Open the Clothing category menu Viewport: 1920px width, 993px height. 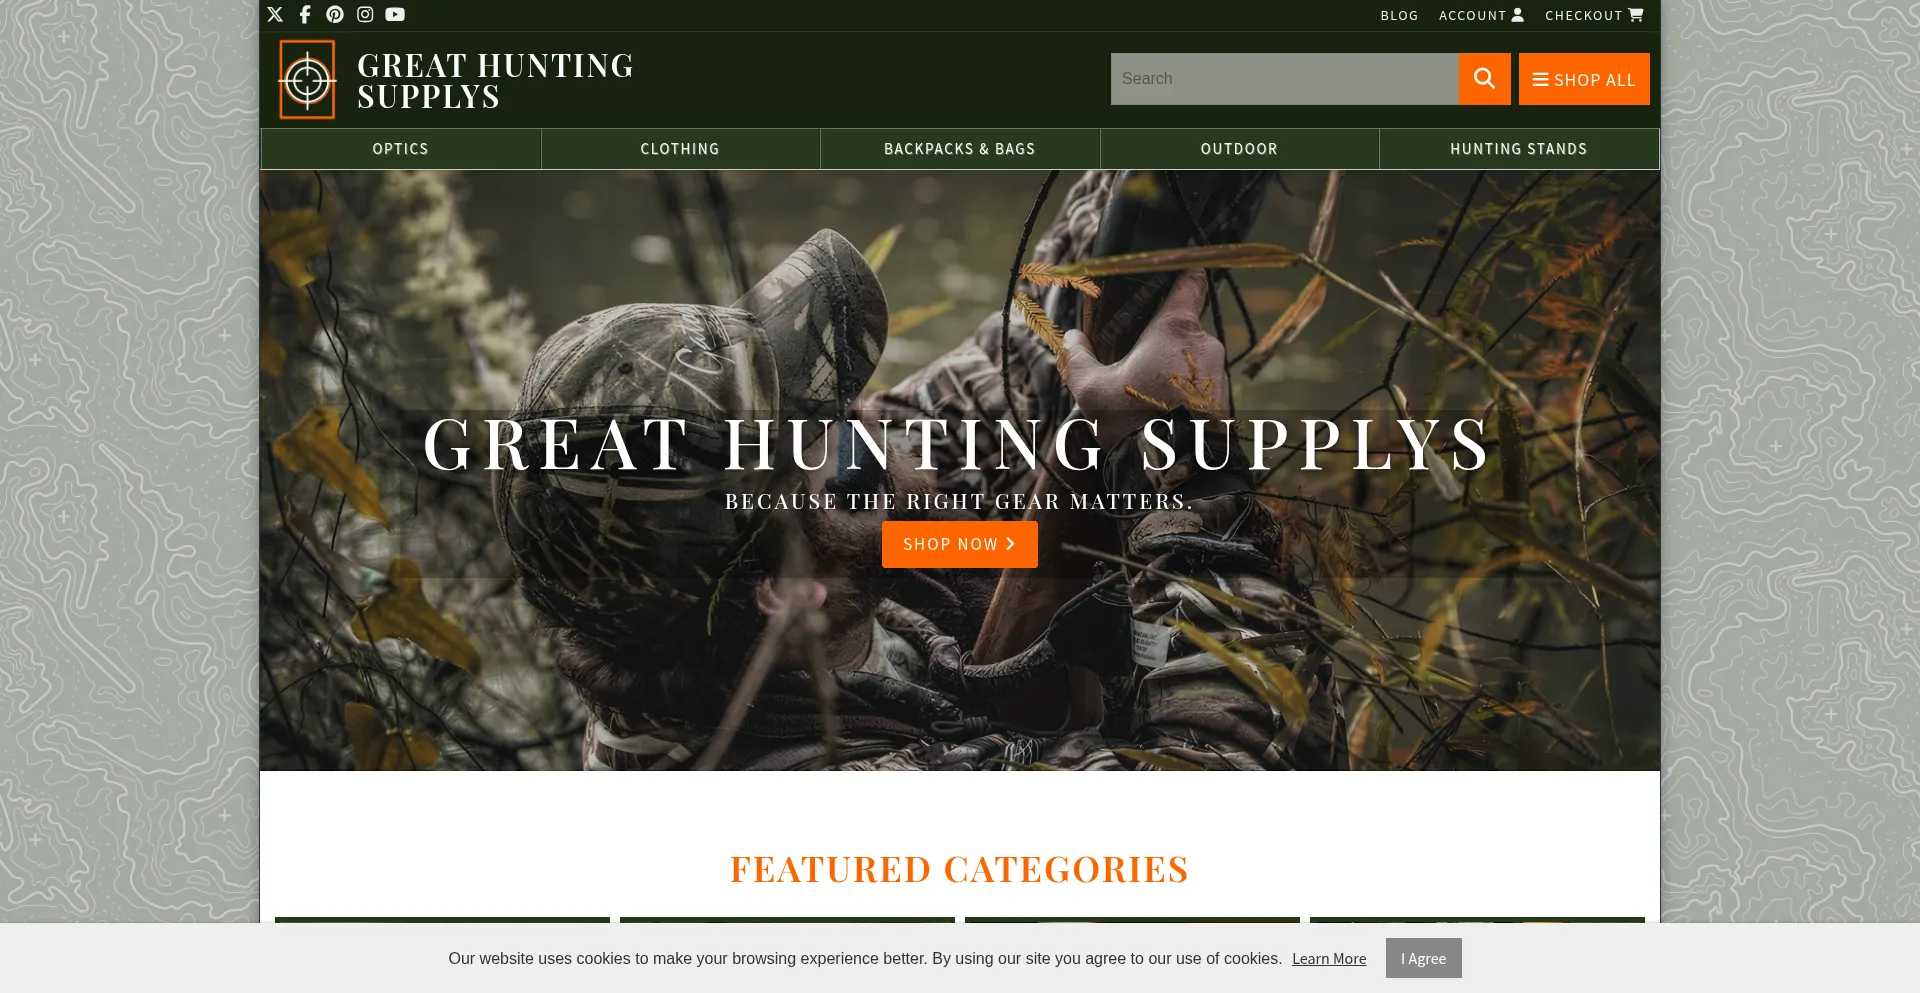click(680, 149)
